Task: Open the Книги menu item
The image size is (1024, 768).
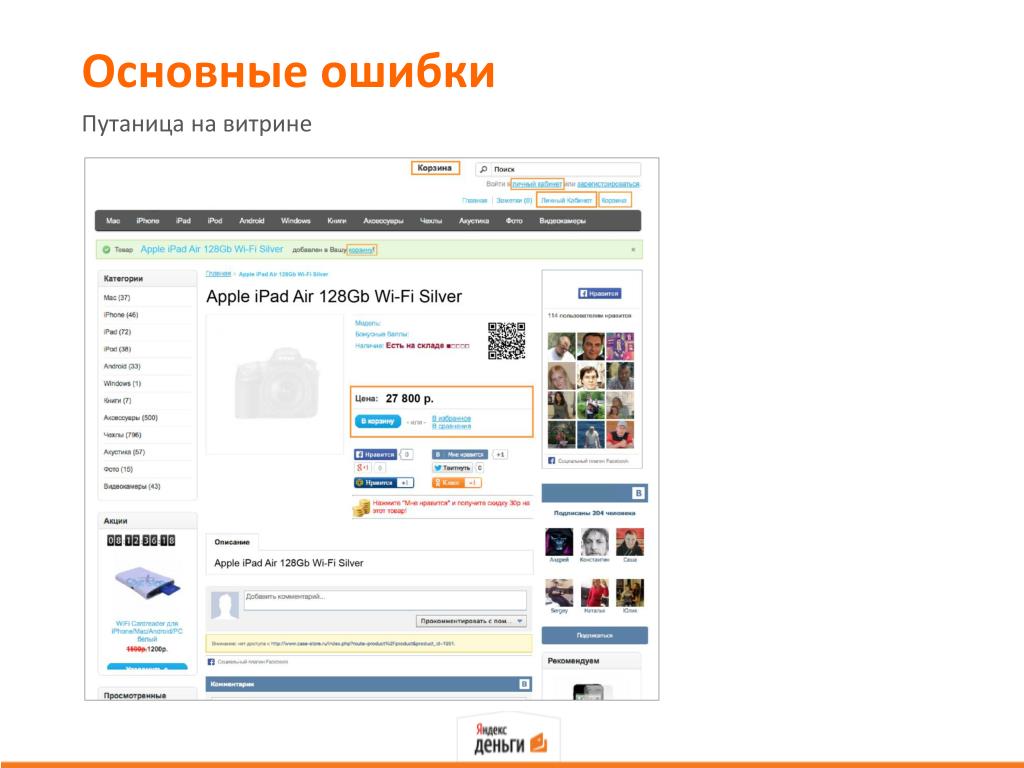Action: pos(337,221)
